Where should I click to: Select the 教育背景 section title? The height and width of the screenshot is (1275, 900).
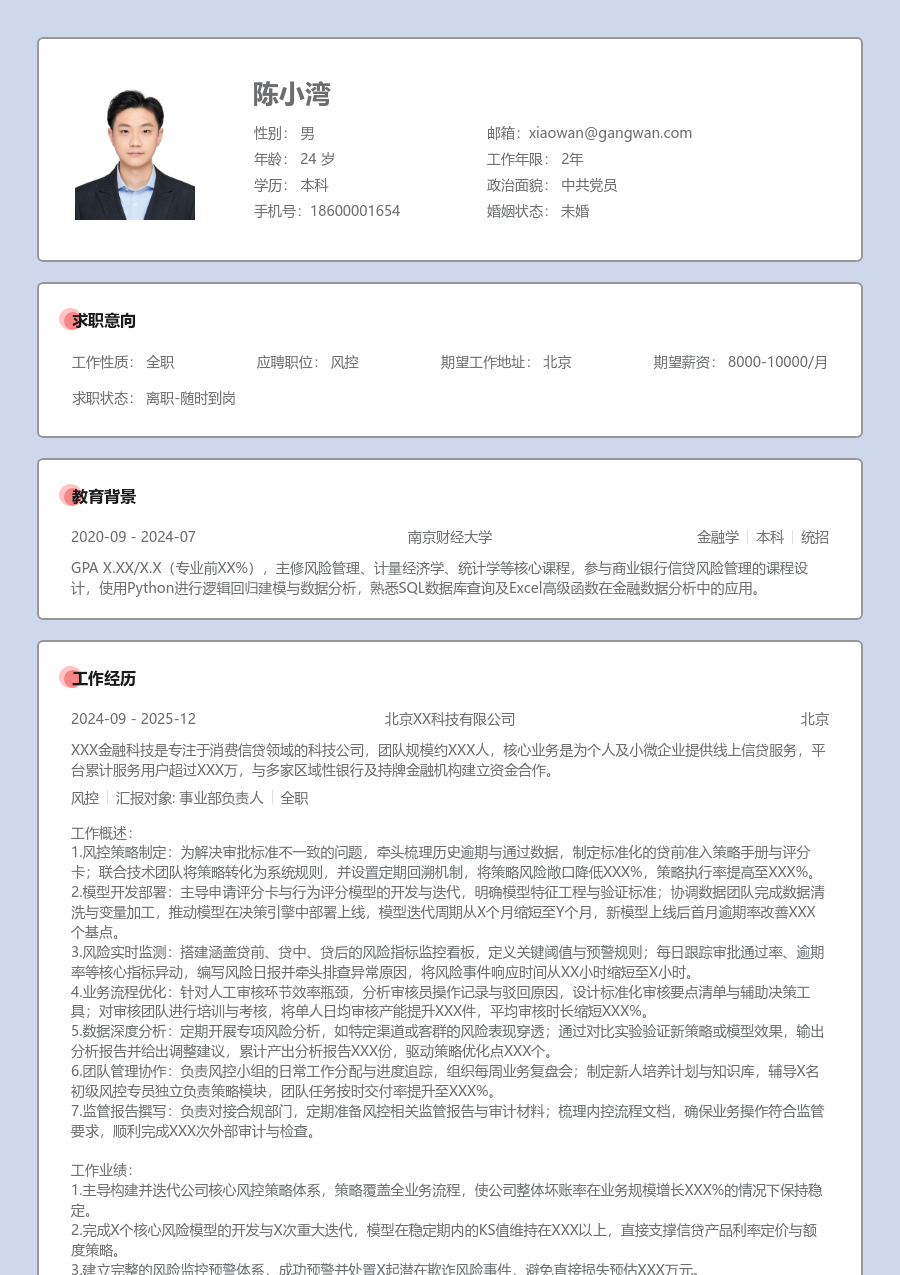[104, 497]
